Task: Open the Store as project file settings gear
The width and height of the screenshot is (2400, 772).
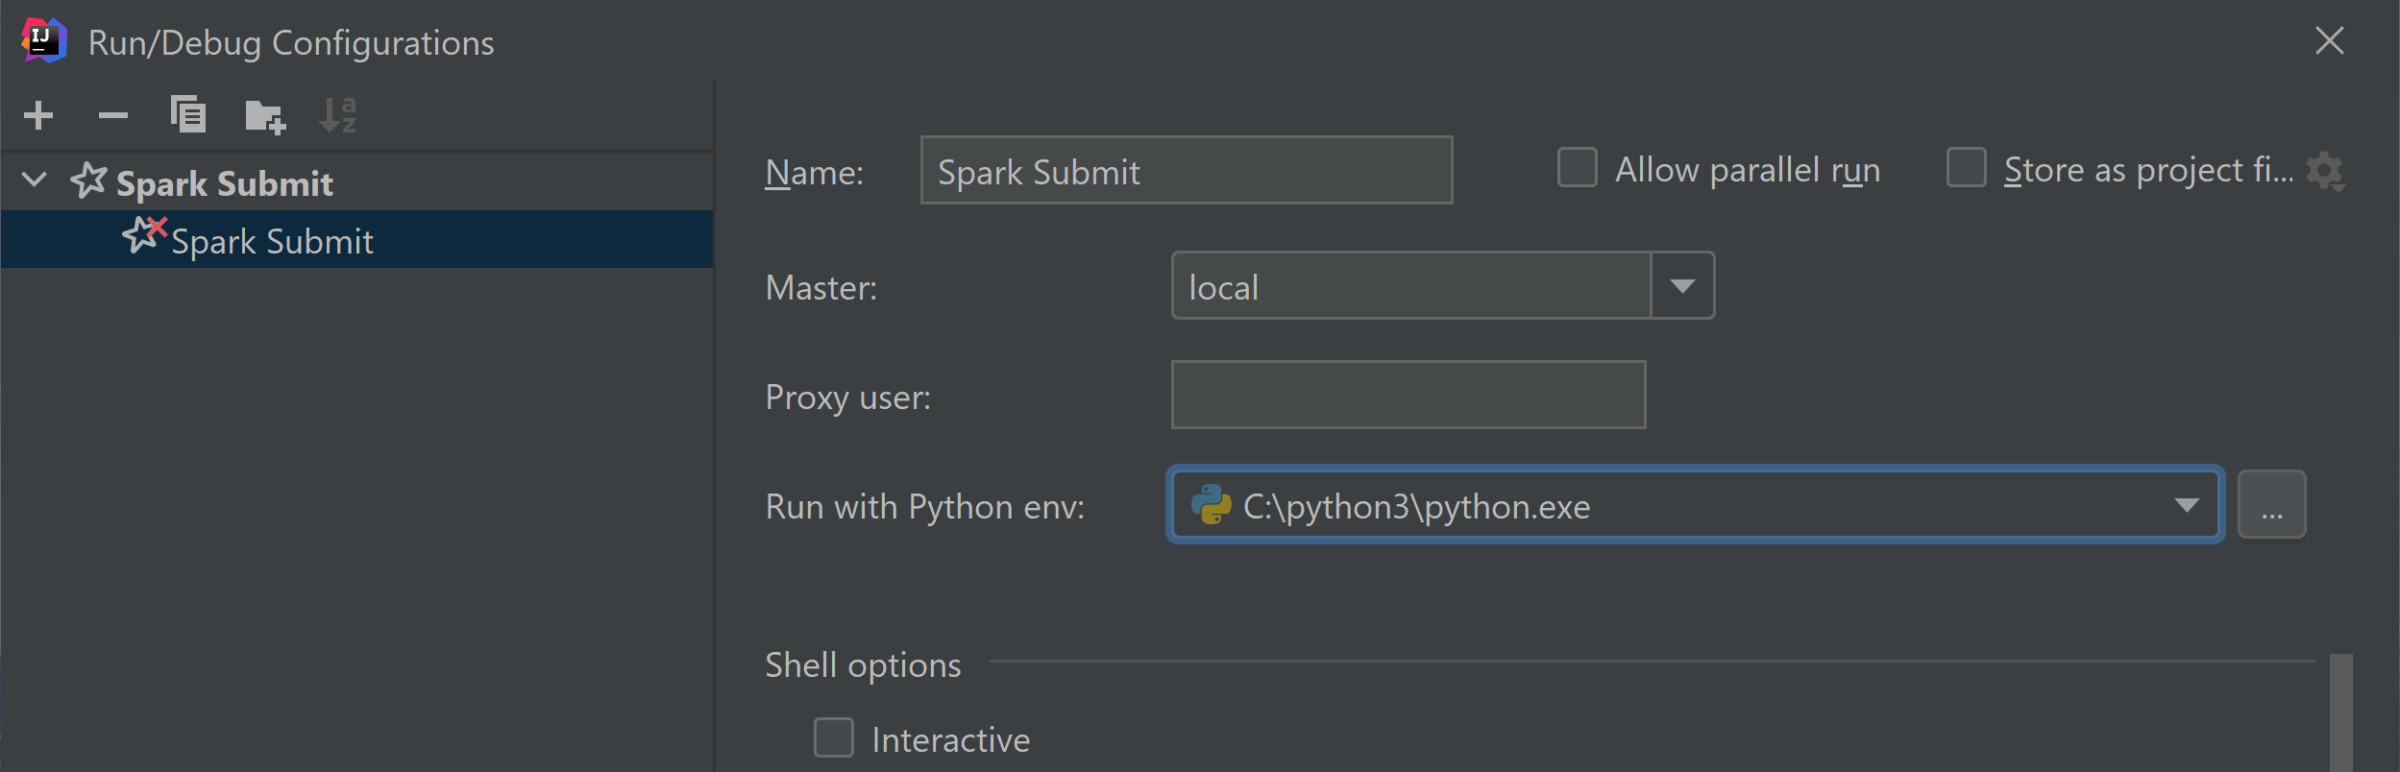Action: pyautogui.click(x=2325, y=172)
